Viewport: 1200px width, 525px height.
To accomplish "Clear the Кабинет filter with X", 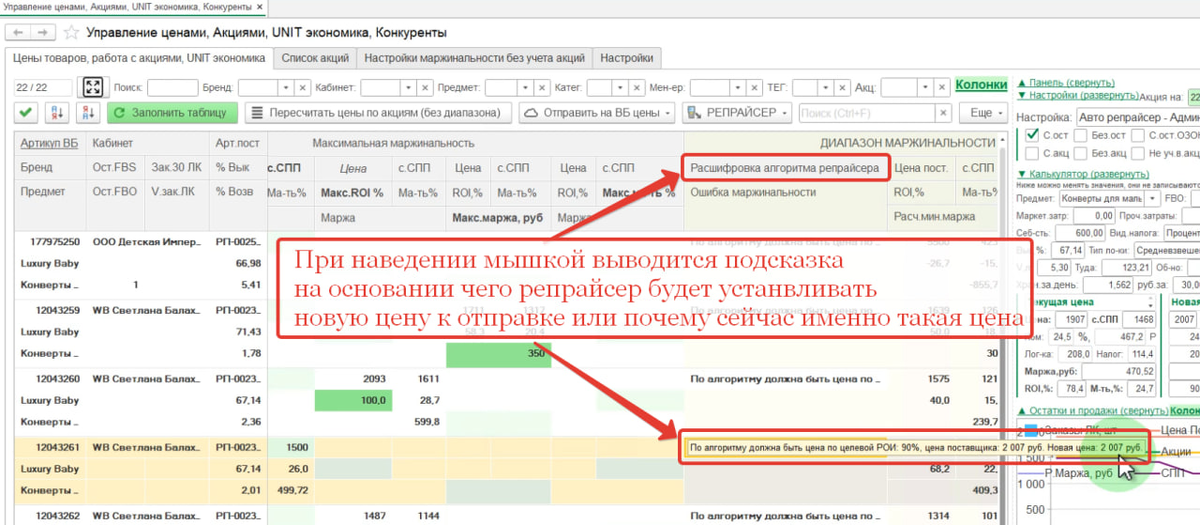I will 424,88.
